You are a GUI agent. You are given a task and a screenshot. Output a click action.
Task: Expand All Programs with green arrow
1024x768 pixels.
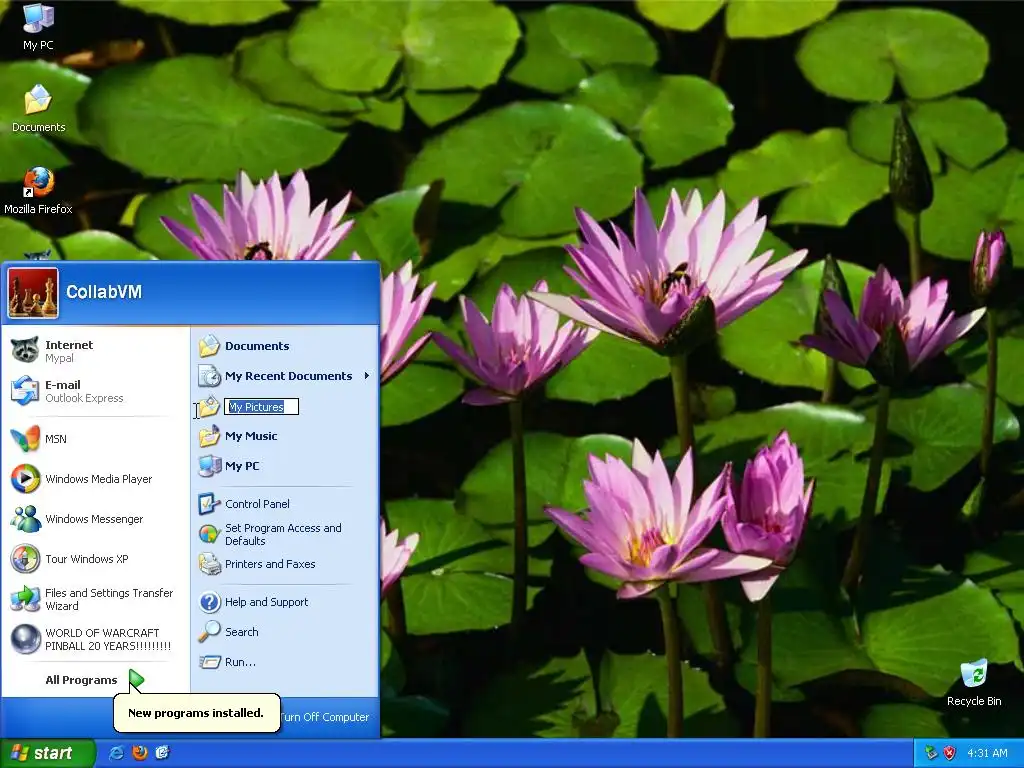(x=96, y=680)
